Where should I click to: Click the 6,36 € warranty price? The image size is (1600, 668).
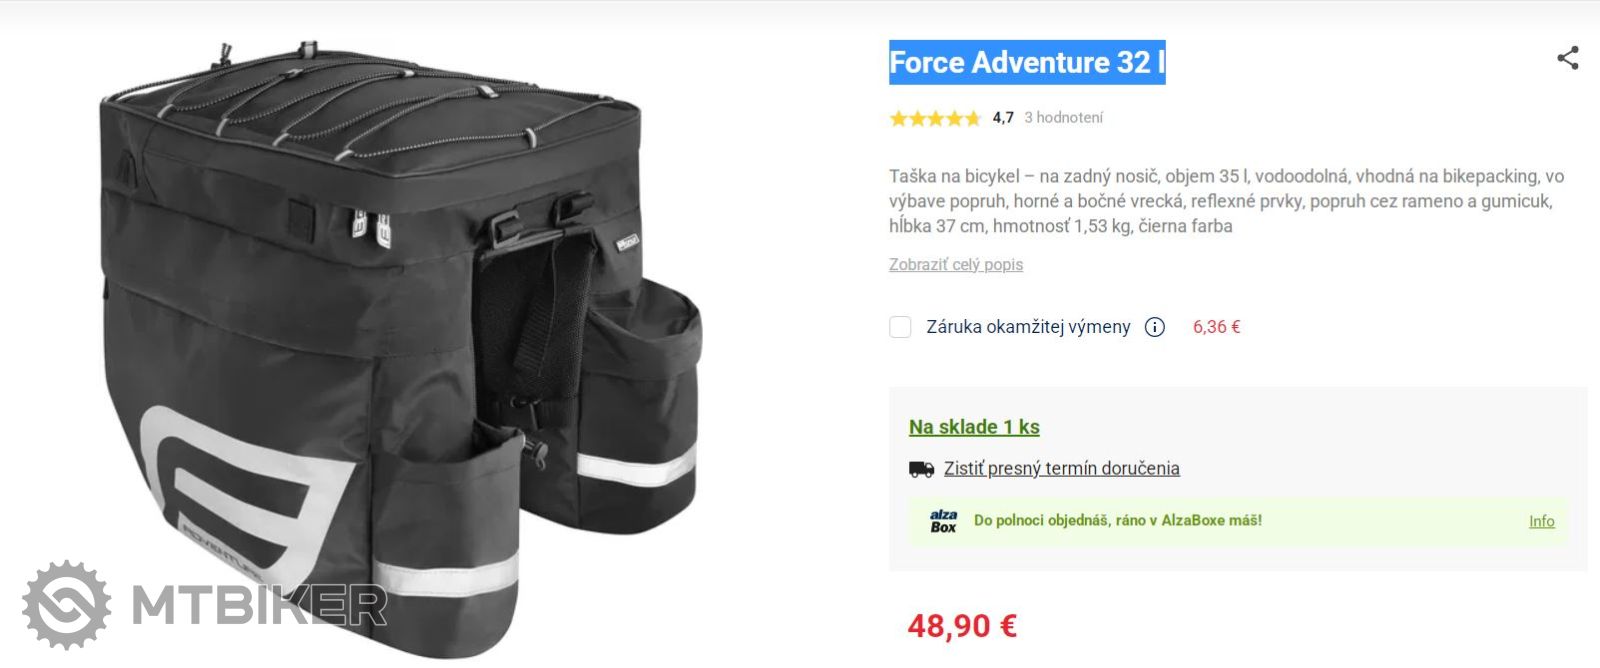pos(1216,327)
